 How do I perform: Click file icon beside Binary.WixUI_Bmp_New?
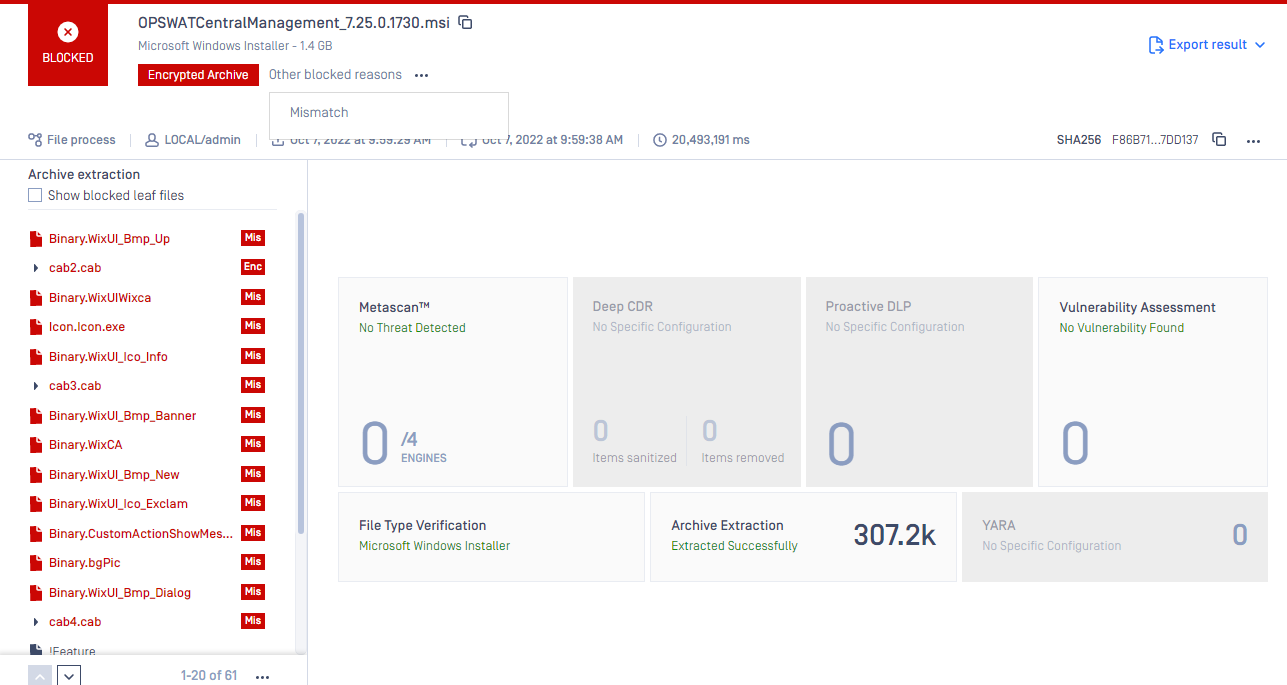click(x=36, y=475)
